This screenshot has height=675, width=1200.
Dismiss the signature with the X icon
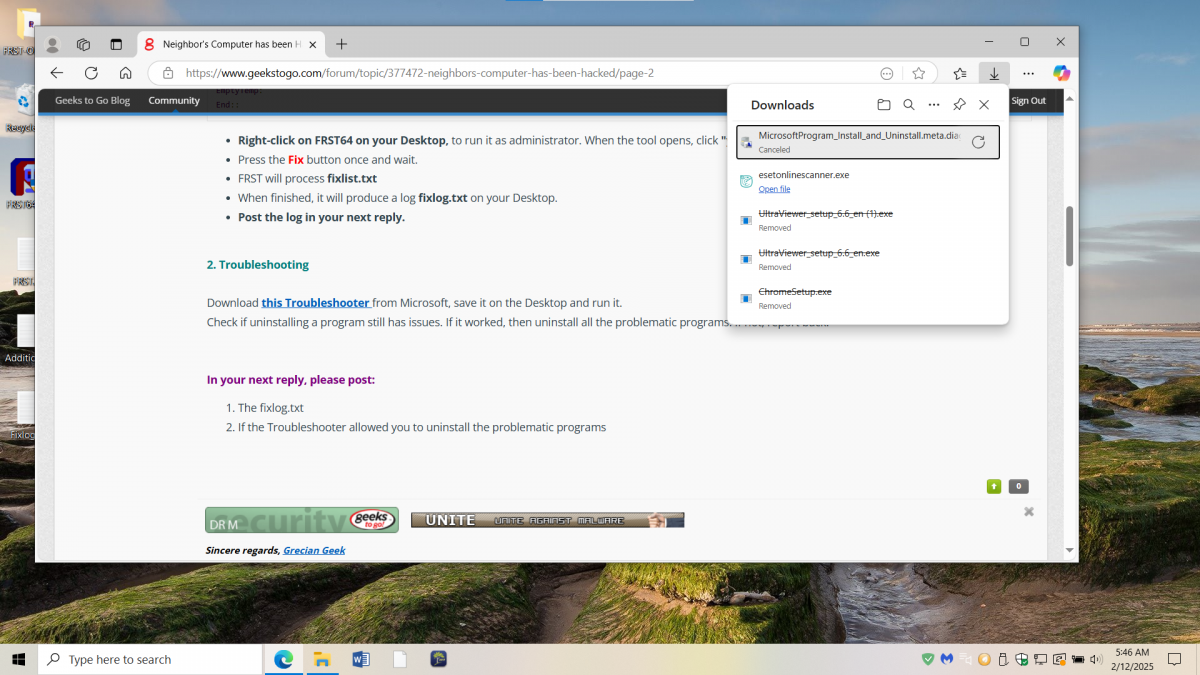1029,512
